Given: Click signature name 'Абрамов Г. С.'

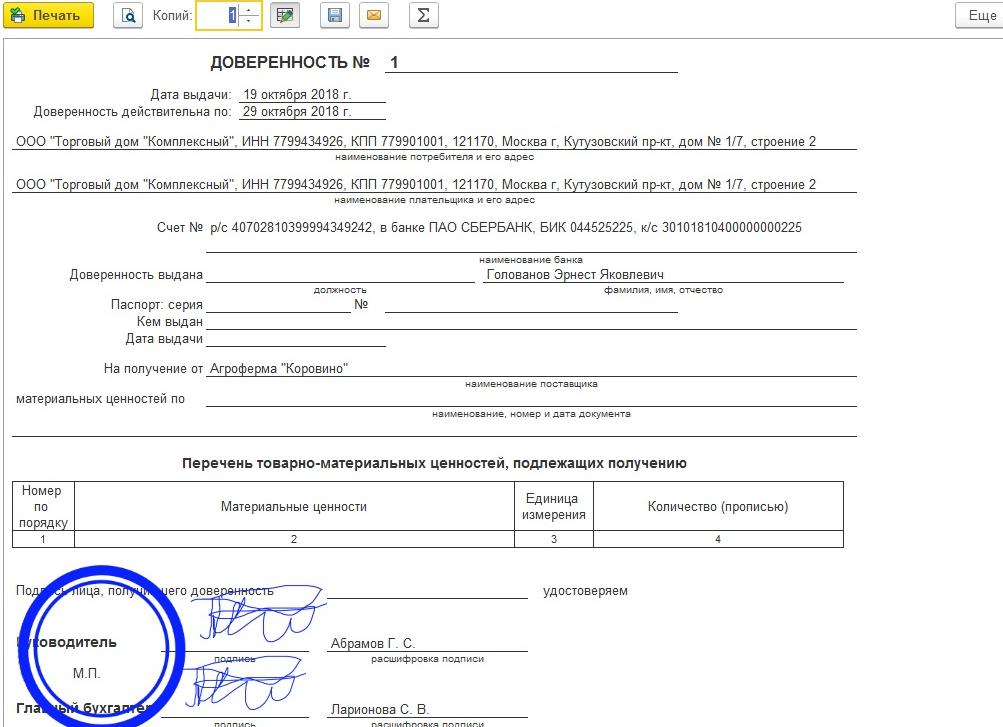Looking at the screenshot, I should pos(373,643).
